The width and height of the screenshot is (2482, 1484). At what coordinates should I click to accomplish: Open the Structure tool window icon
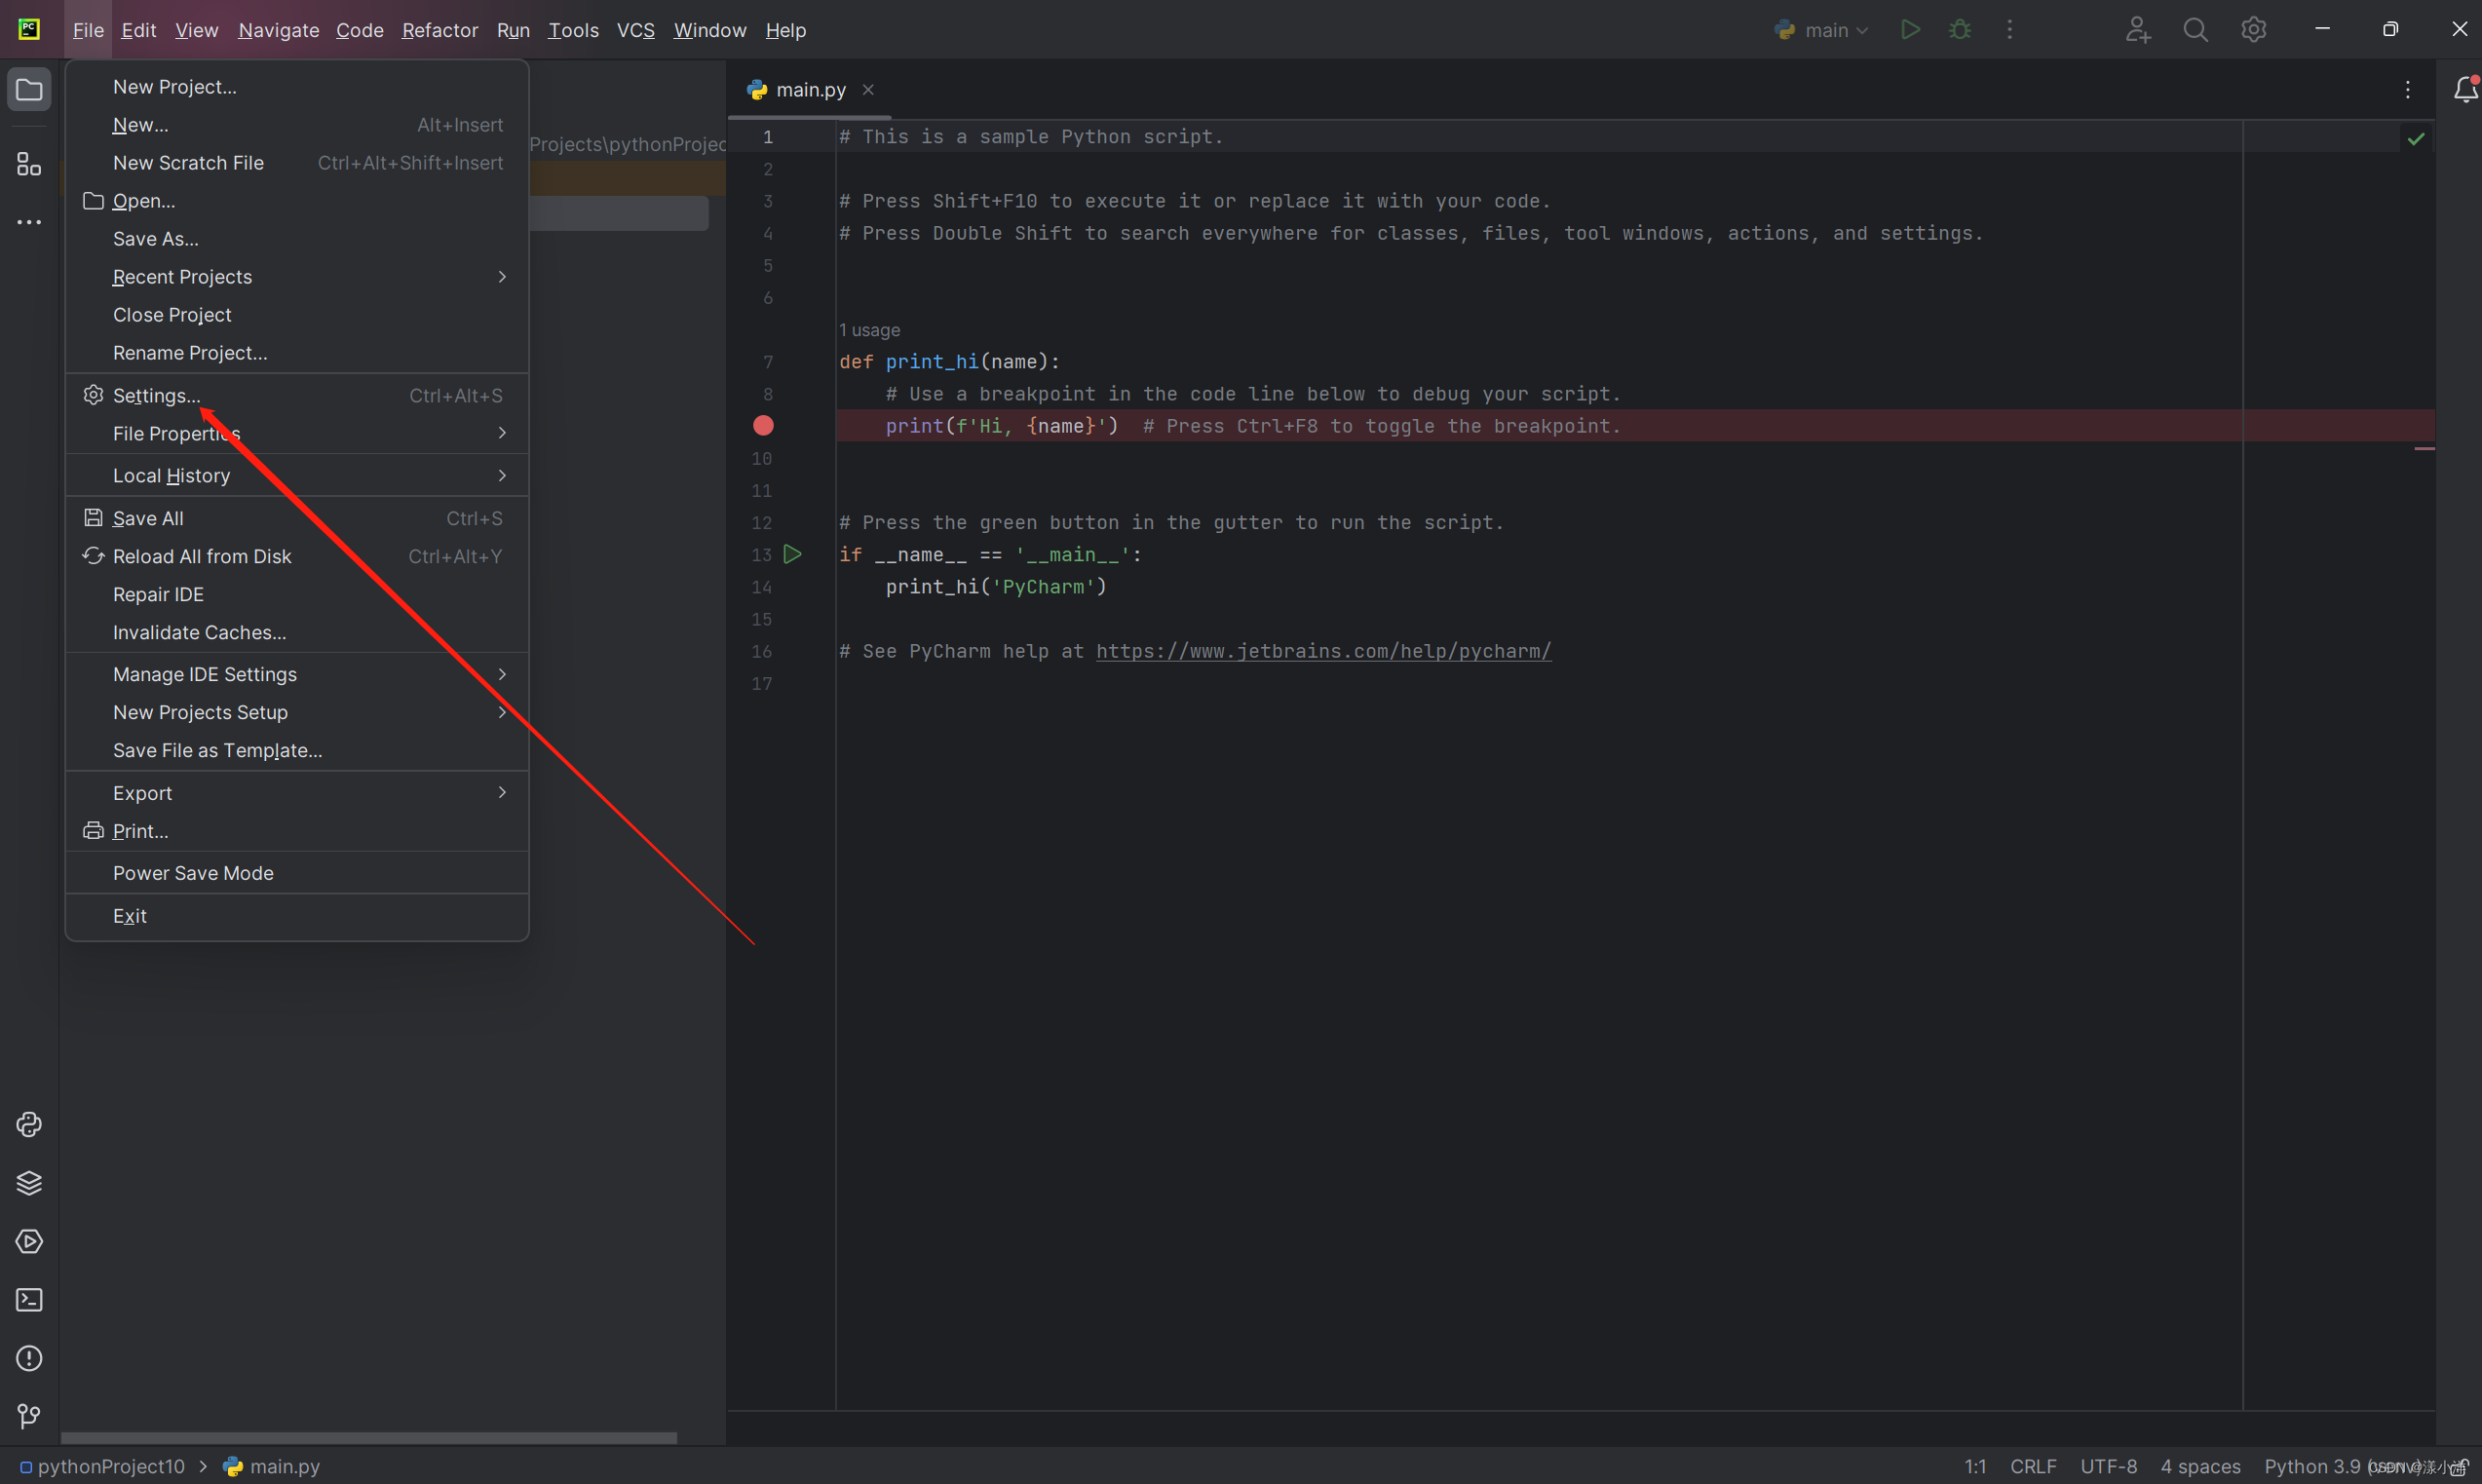tap(29, 164)
